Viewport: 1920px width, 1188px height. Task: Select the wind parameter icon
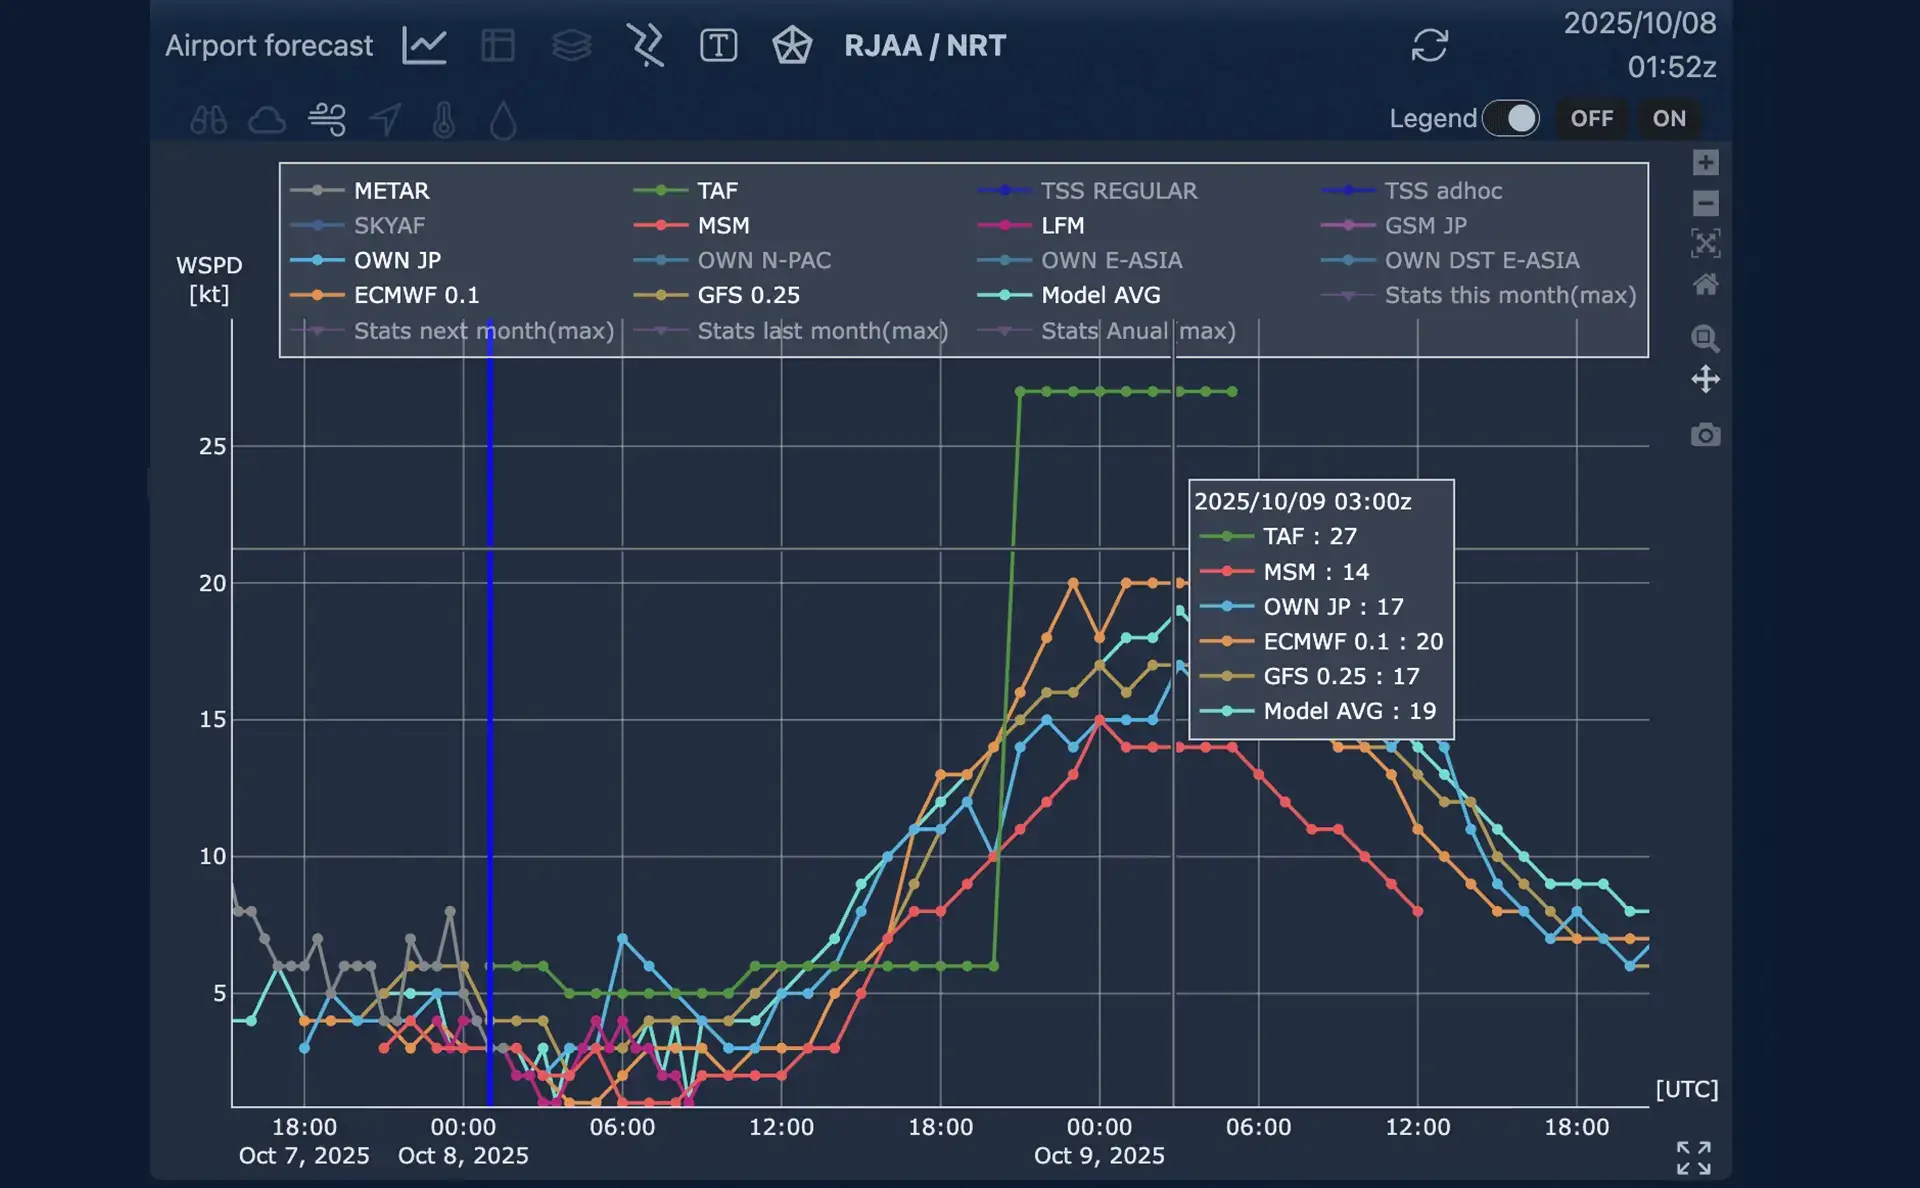[327, 120]
